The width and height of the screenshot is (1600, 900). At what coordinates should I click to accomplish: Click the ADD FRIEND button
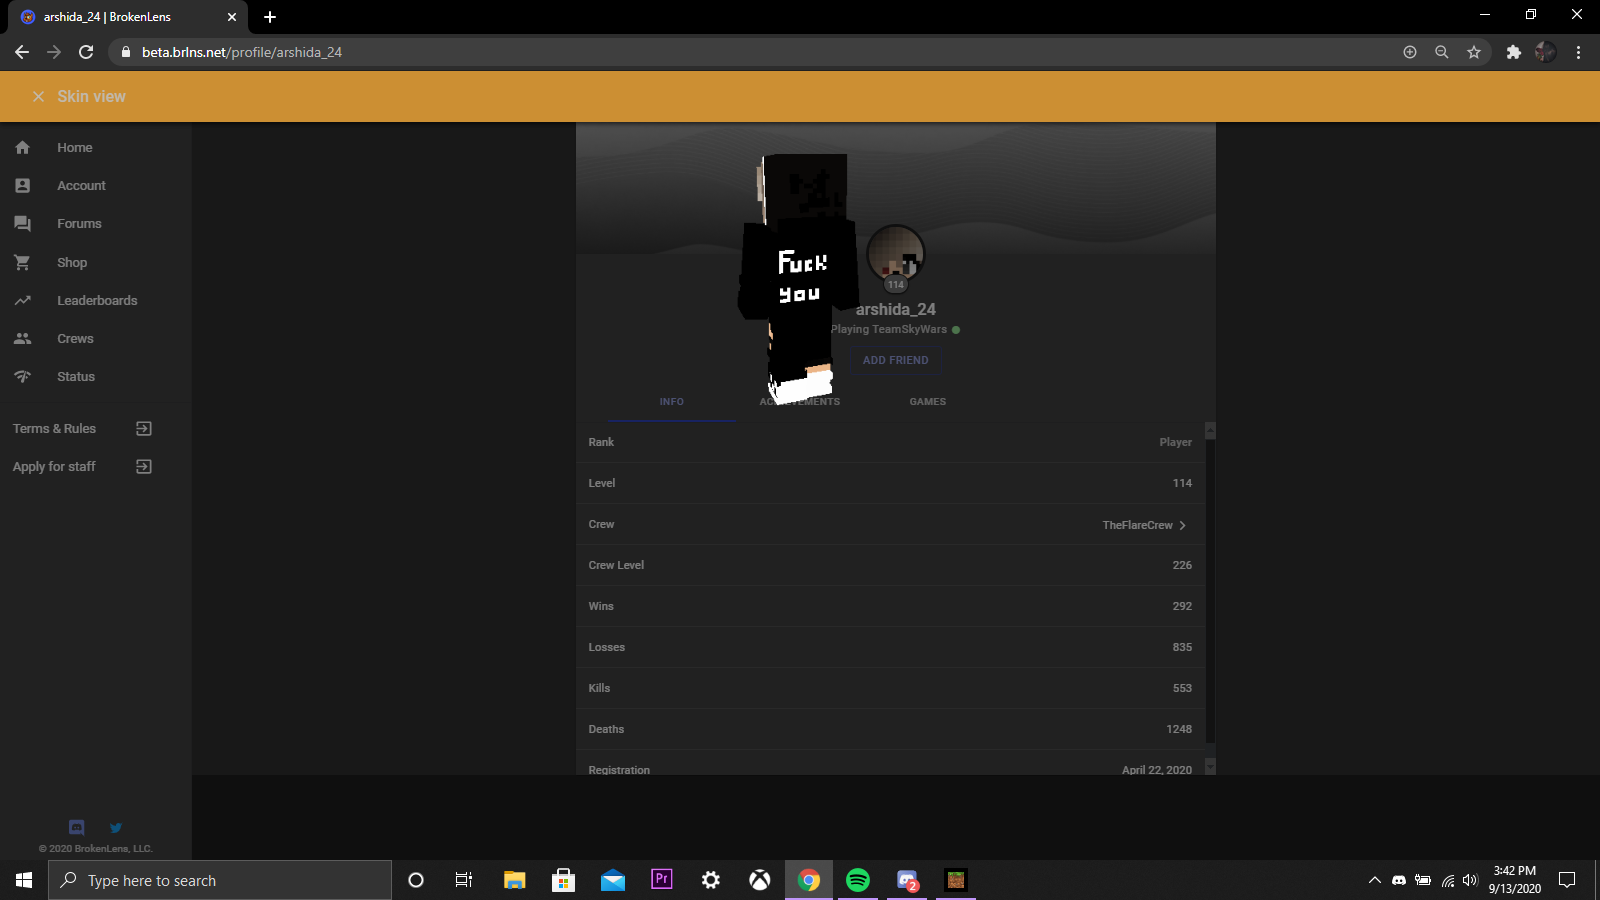point(895,360)
